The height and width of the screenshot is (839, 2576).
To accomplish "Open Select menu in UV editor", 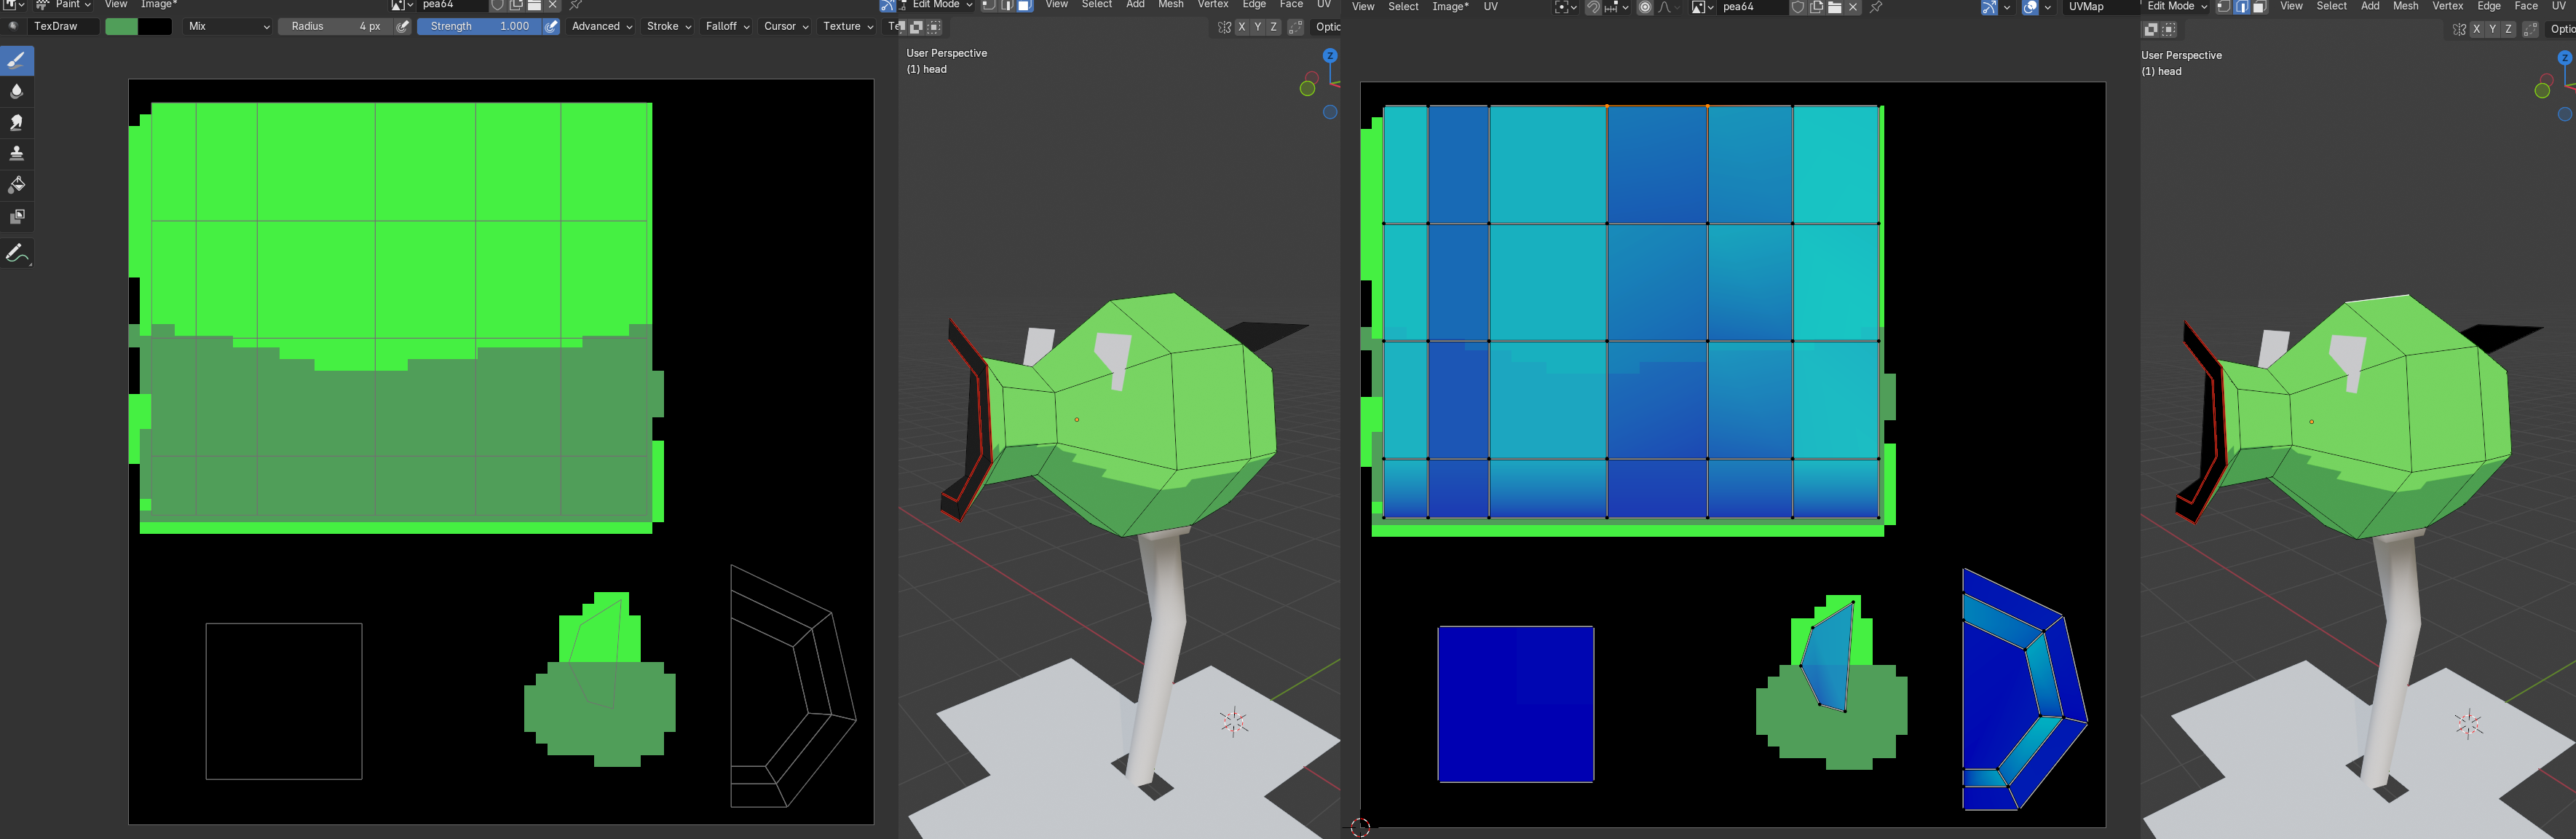I will click(1403, 7).
